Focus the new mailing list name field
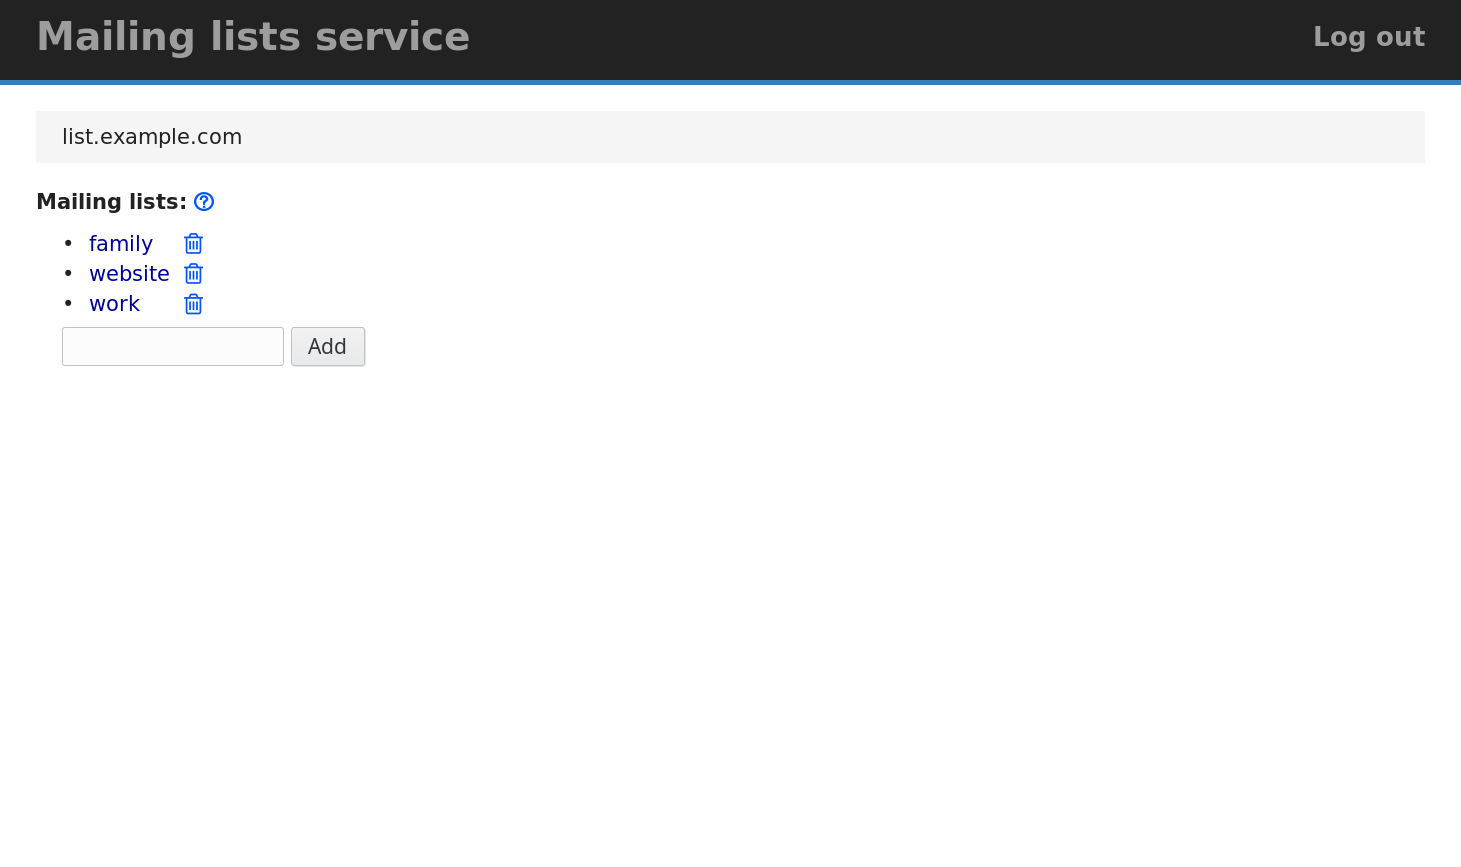The image size is (1461, 867). (173, 347)
